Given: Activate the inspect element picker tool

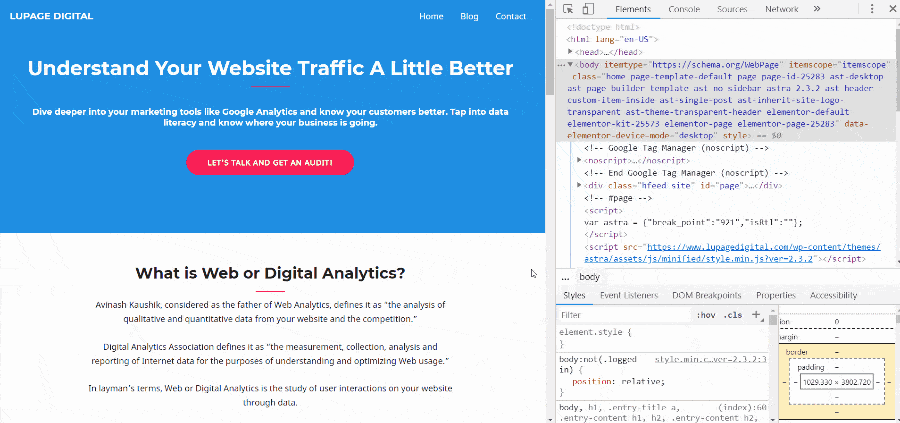Looking at the screenshot, I should 568,9.
